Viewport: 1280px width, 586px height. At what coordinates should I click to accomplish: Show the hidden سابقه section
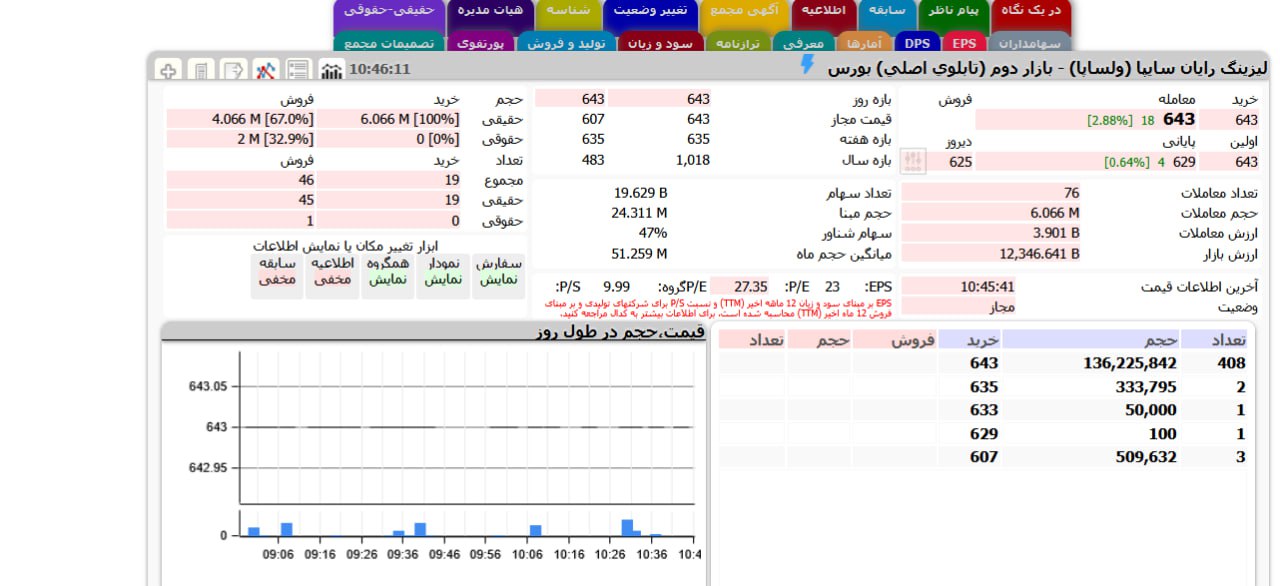pos(278,272)
